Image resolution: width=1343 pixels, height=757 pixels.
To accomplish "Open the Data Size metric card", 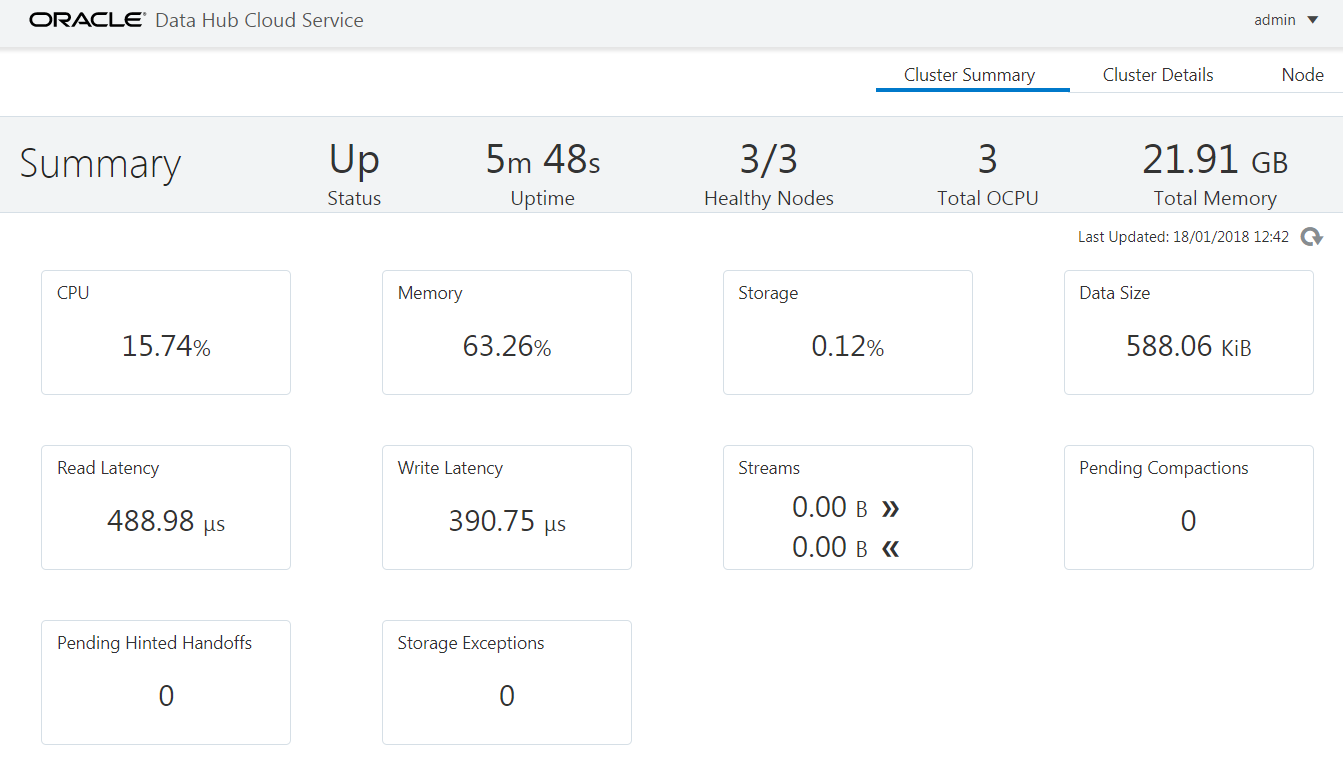I will tap(1188, 332).
